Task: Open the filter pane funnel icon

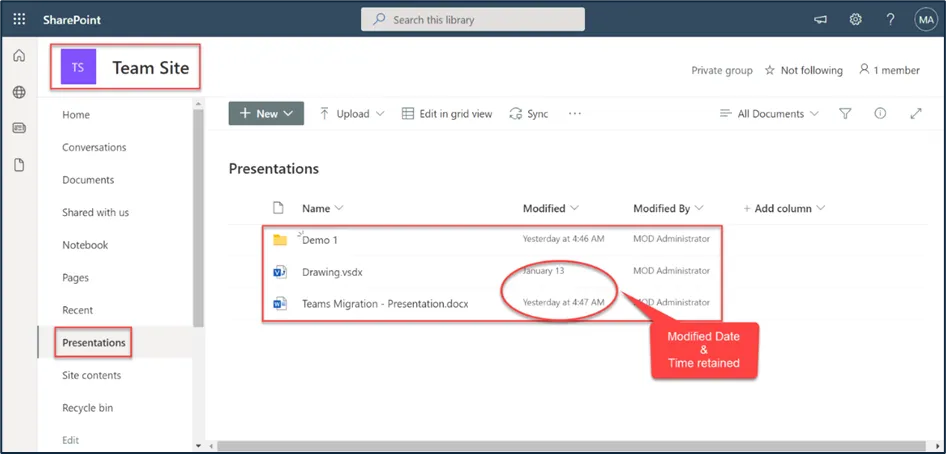Action: [845, 114]
